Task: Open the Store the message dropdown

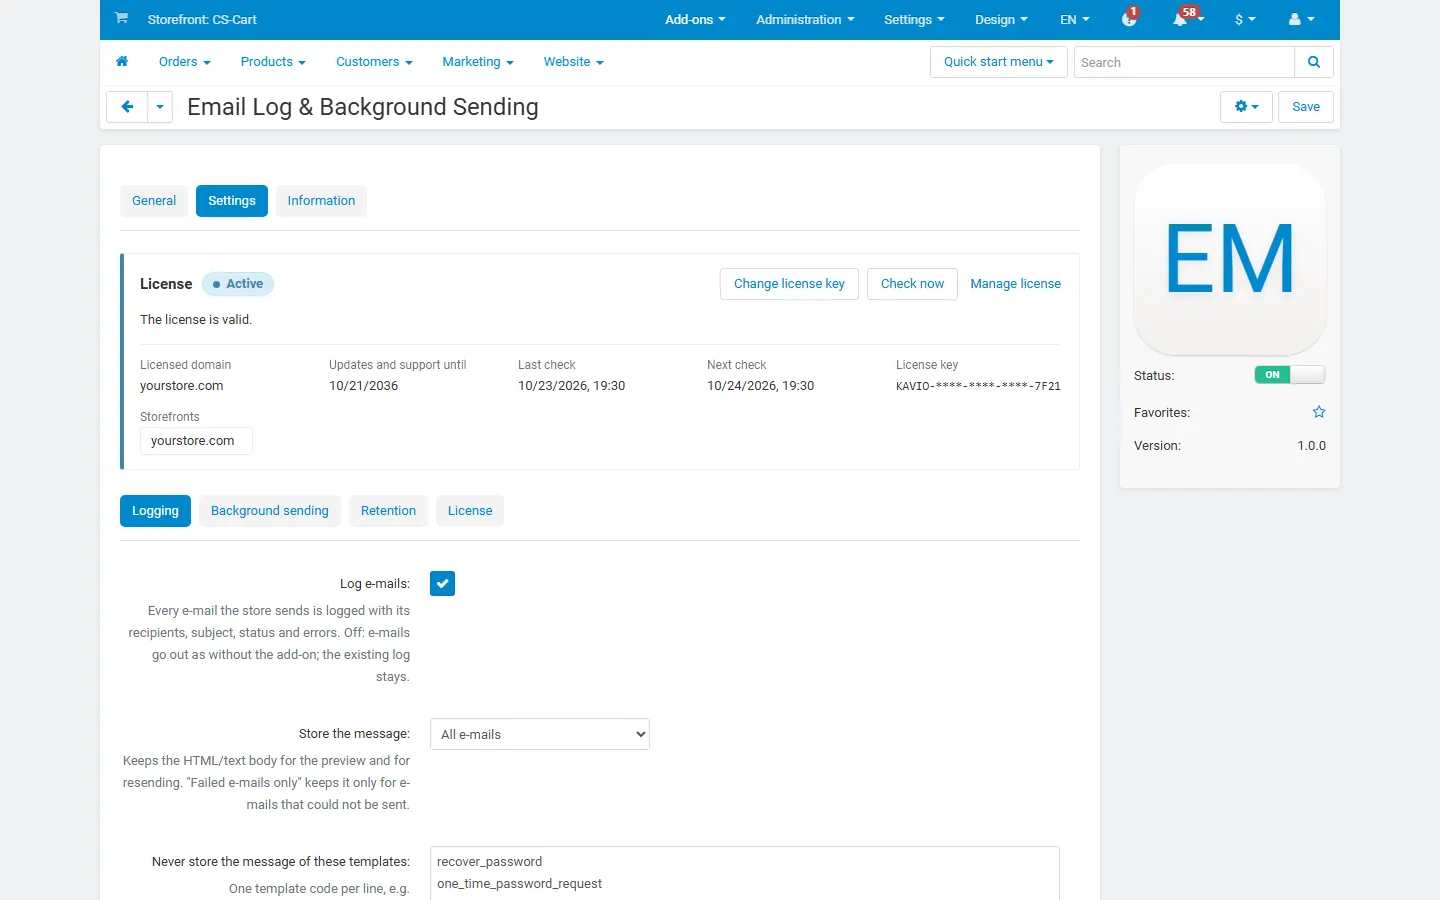Action: tap(540, 734)
